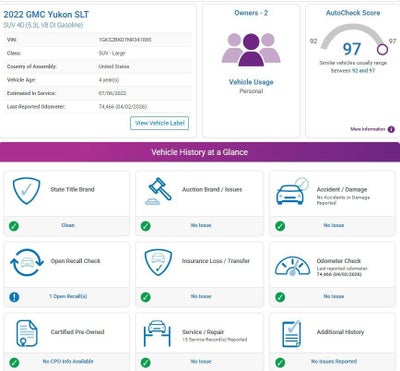Open the More Information link
Screen dimensions: 400x371
[368, 129]
